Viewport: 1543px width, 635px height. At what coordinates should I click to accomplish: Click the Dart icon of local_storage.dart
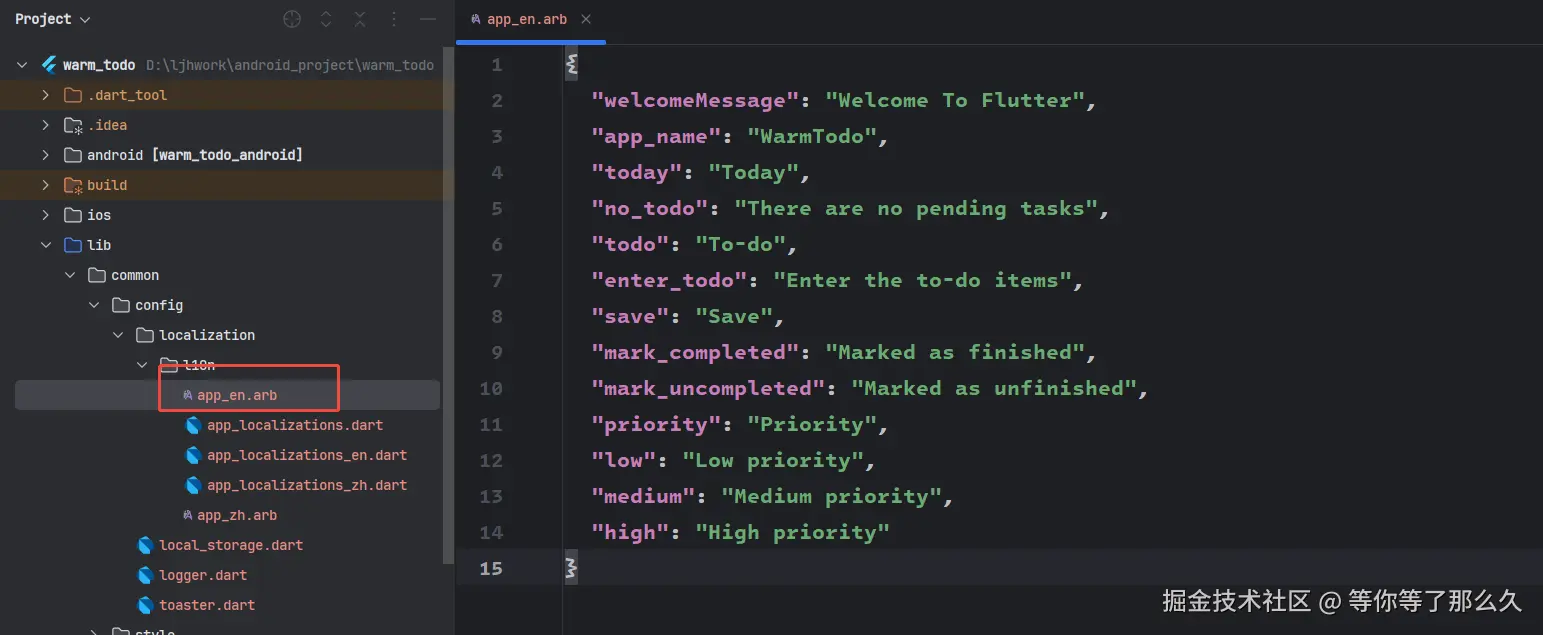tap(145, 545)
